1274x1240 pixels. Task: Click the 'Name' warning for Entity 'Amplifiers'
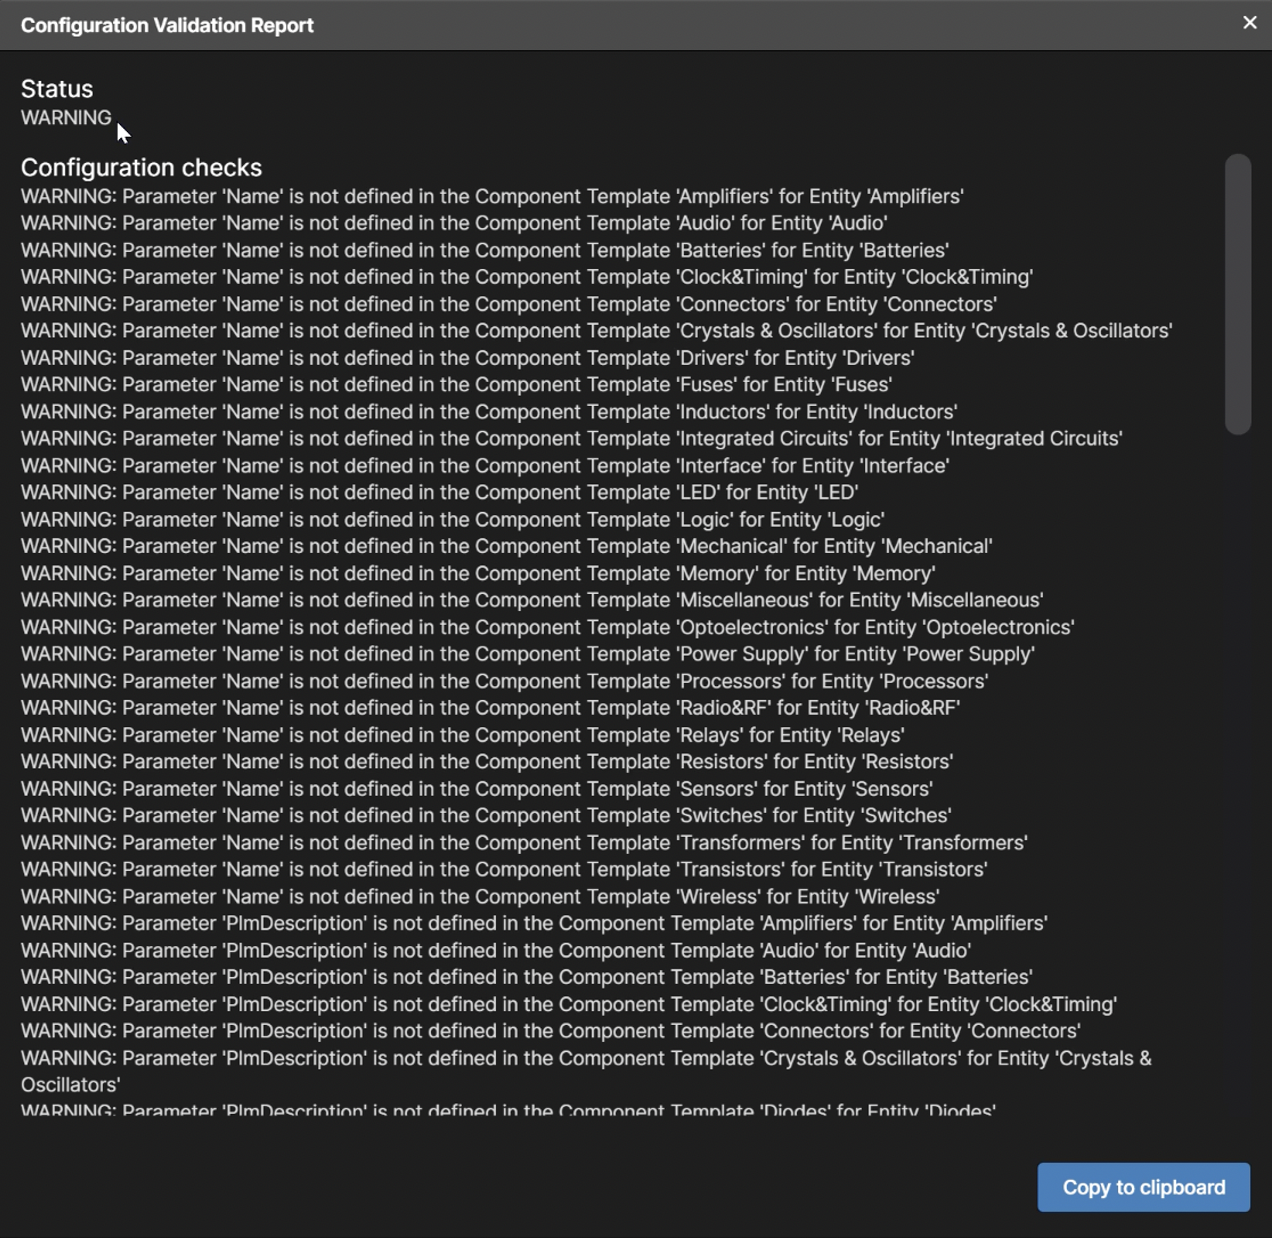tap(493, 197)
